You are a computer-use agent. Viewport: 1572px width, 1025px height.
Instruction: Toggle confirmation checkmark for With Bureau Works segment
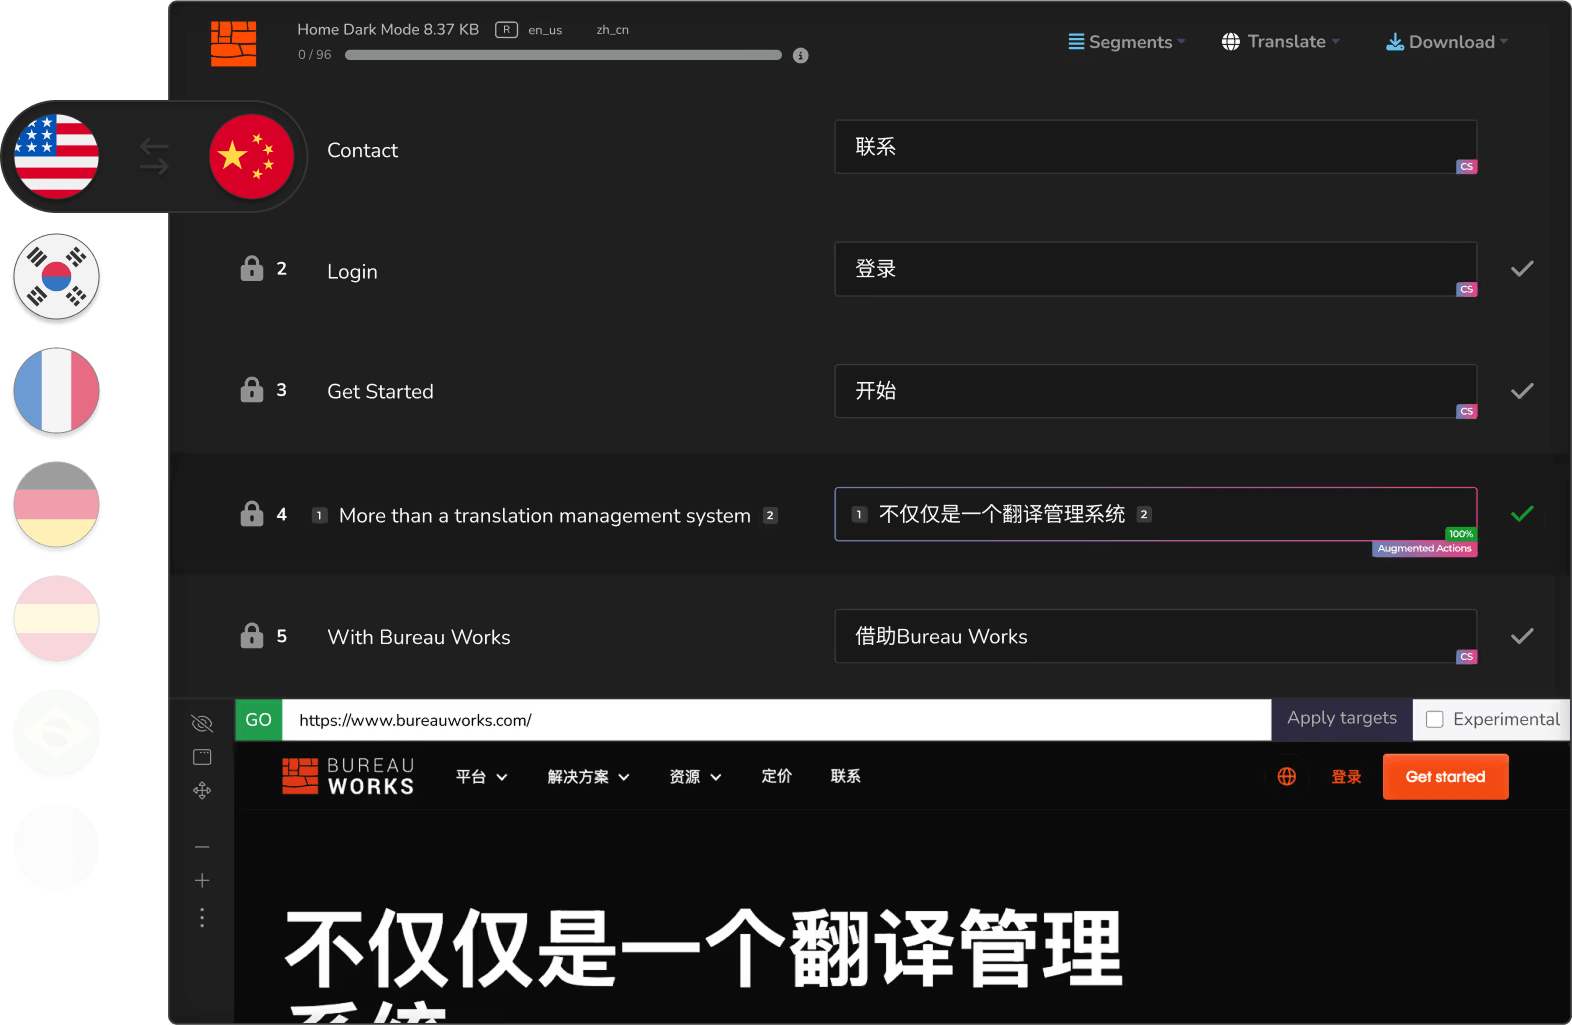click(x=1522, y=636)
